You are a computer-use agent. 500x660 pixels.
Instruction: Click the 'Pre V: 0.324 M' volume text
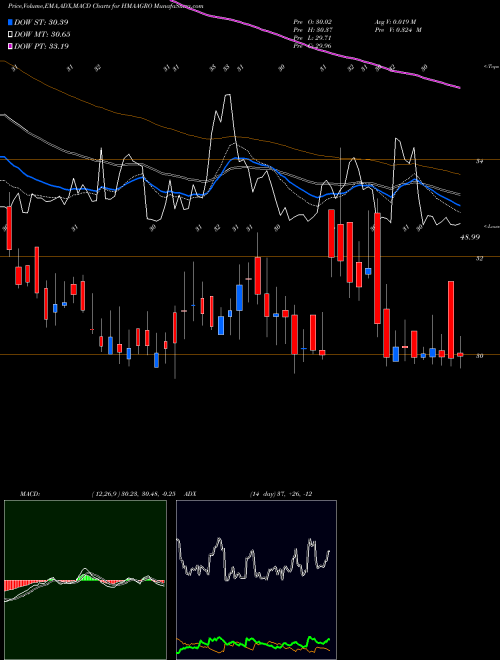pyautogui.click(x=398, y=30)
